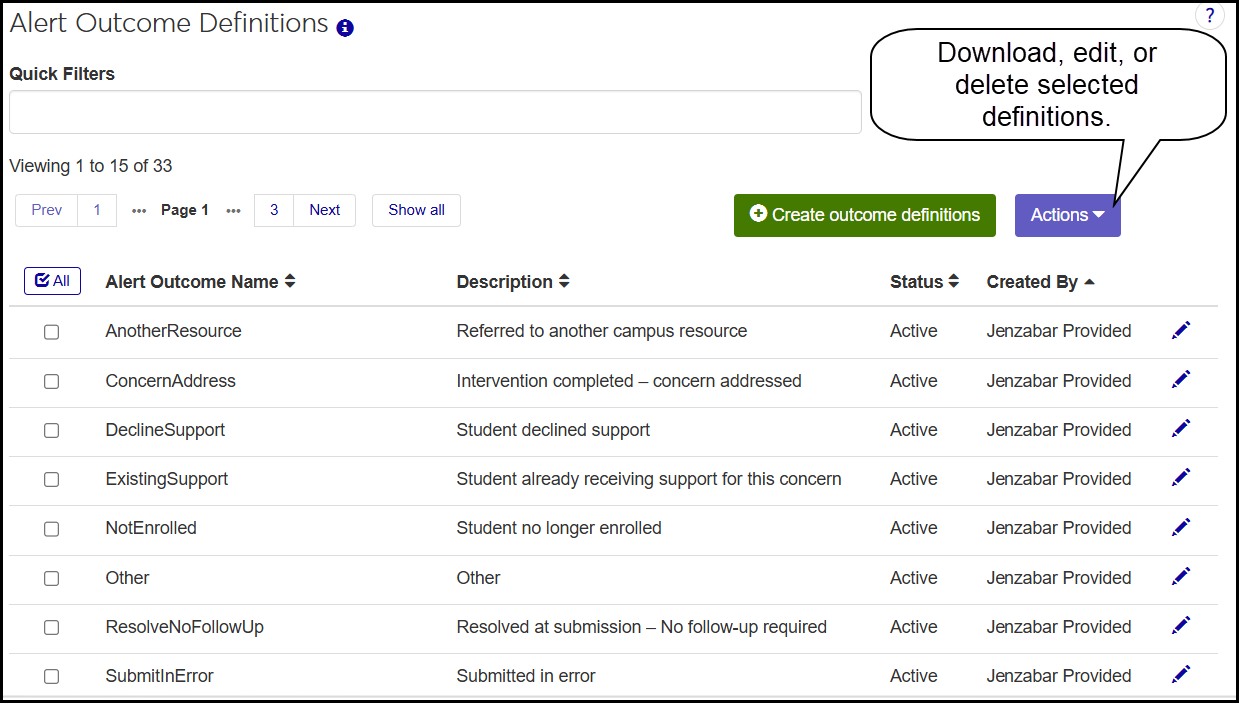Click the AnotherResource outcome name
This screenshot has height=703, width=1239.
pos(173,331)
